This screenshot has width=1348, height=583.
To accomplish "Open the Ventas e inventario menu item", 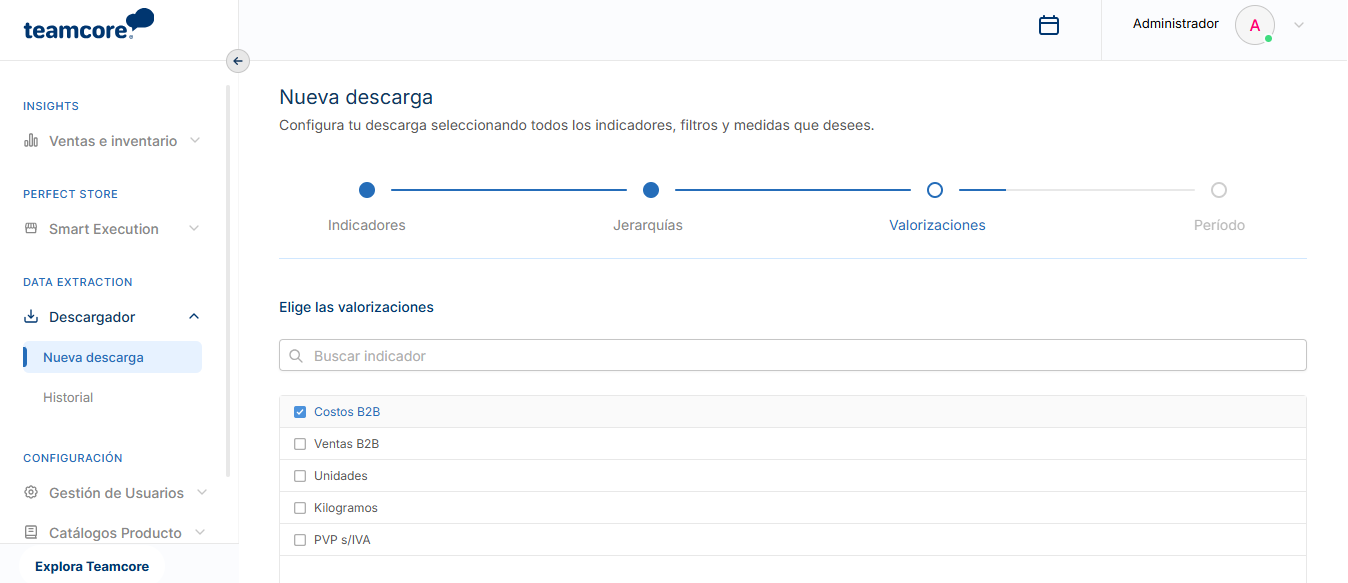I will (112, 141).
